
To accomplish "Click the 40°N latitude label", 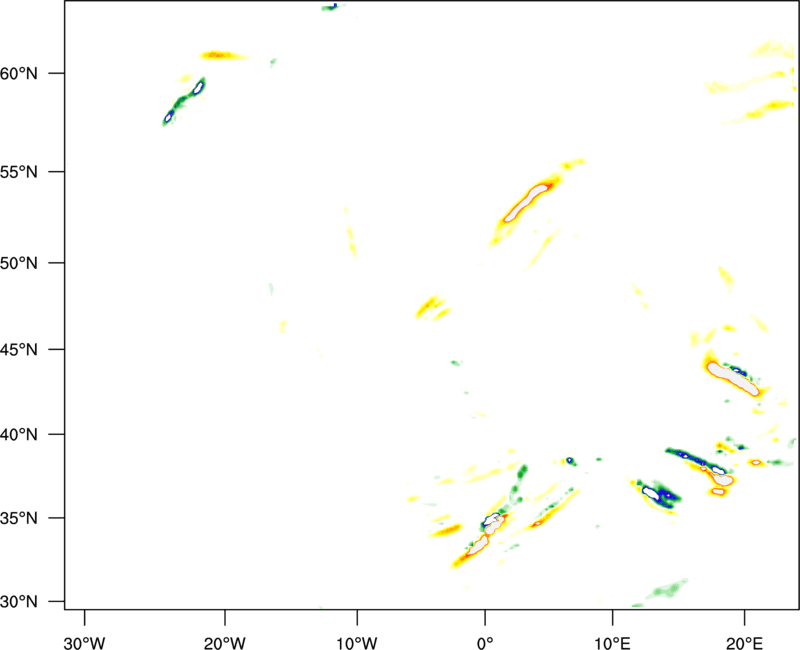I will pyautogui.click(x=19, y=435).
